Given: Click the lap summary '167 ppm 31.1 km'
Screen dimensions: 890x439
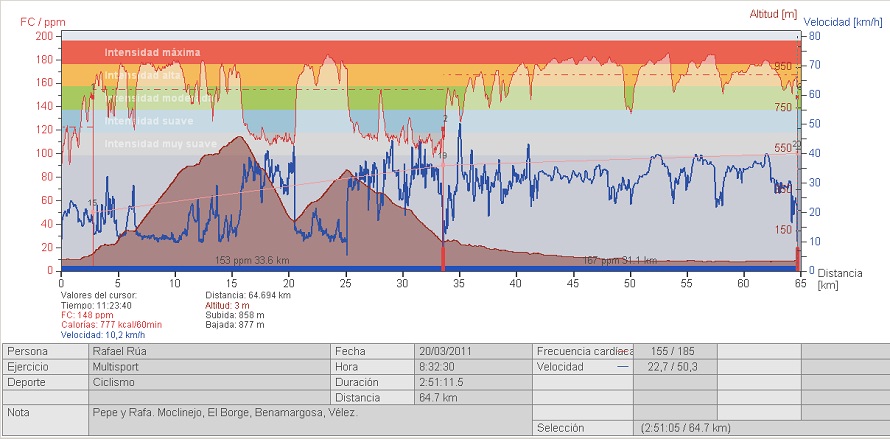Looking at the screenshot, I should pos(620,260).
